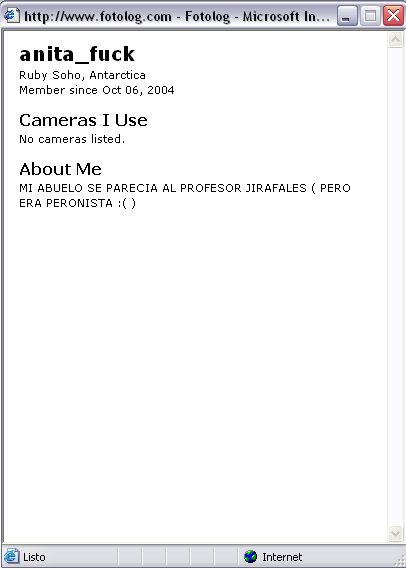Click the Member since Oct 06, 2004 line
The width and height of the screenshot is (406, 568).
pyautogui.click(x=97, y=90)
